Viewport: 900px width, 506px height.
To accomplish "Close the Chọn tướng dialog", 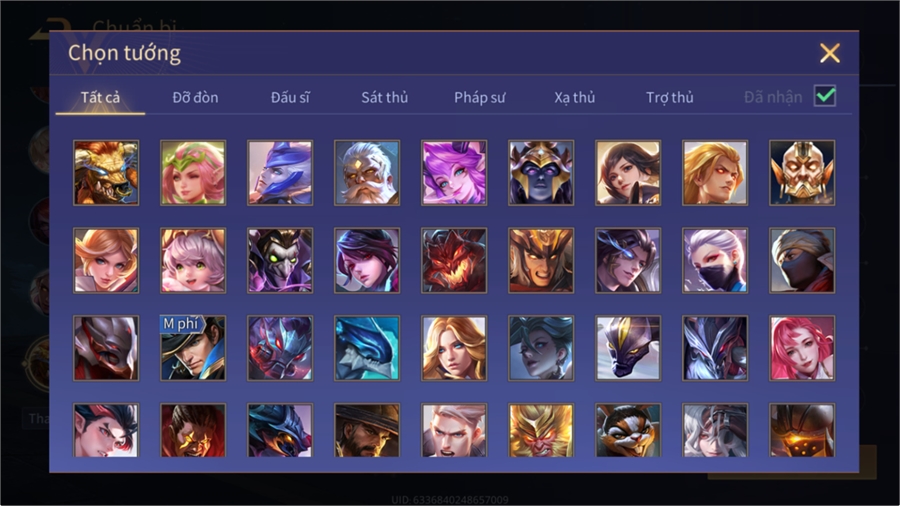I will click(x=829, y=53).
